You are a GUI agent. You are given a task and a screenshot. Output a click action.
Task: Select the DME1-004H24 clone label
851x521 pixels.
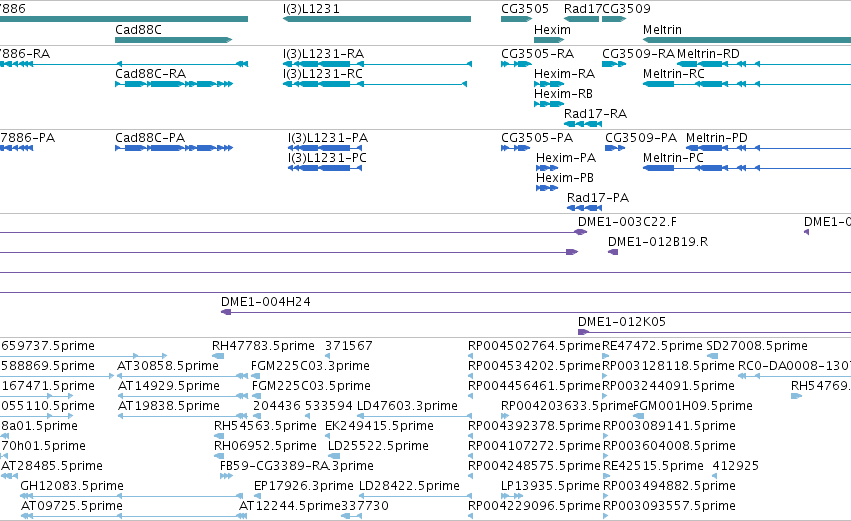pos(266,302)
